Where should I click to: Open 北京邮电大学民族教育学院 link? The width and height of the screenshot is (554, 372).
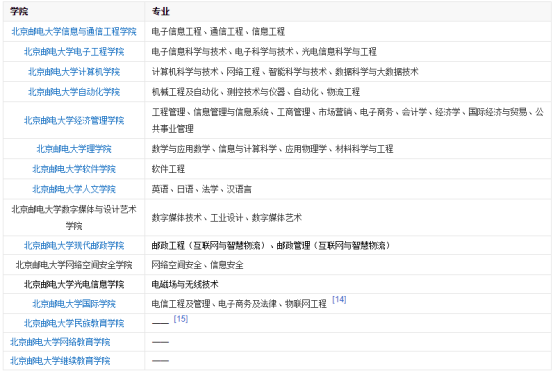pos(74,323)
